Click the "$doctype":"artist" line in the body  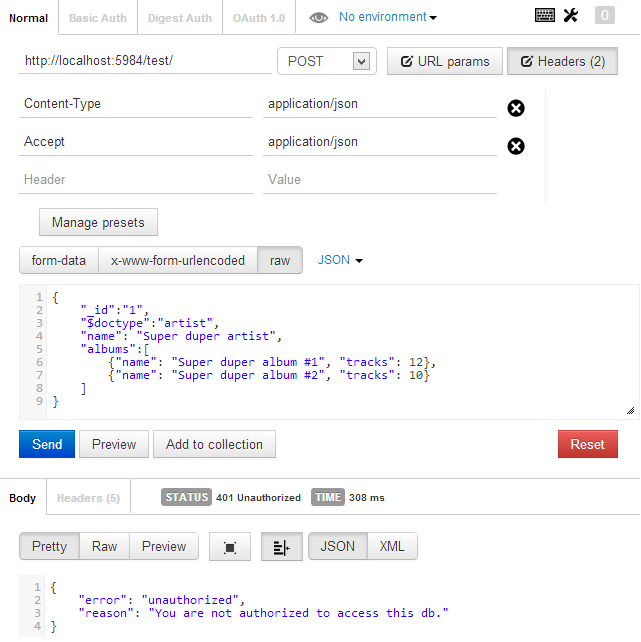pos(150,323)
